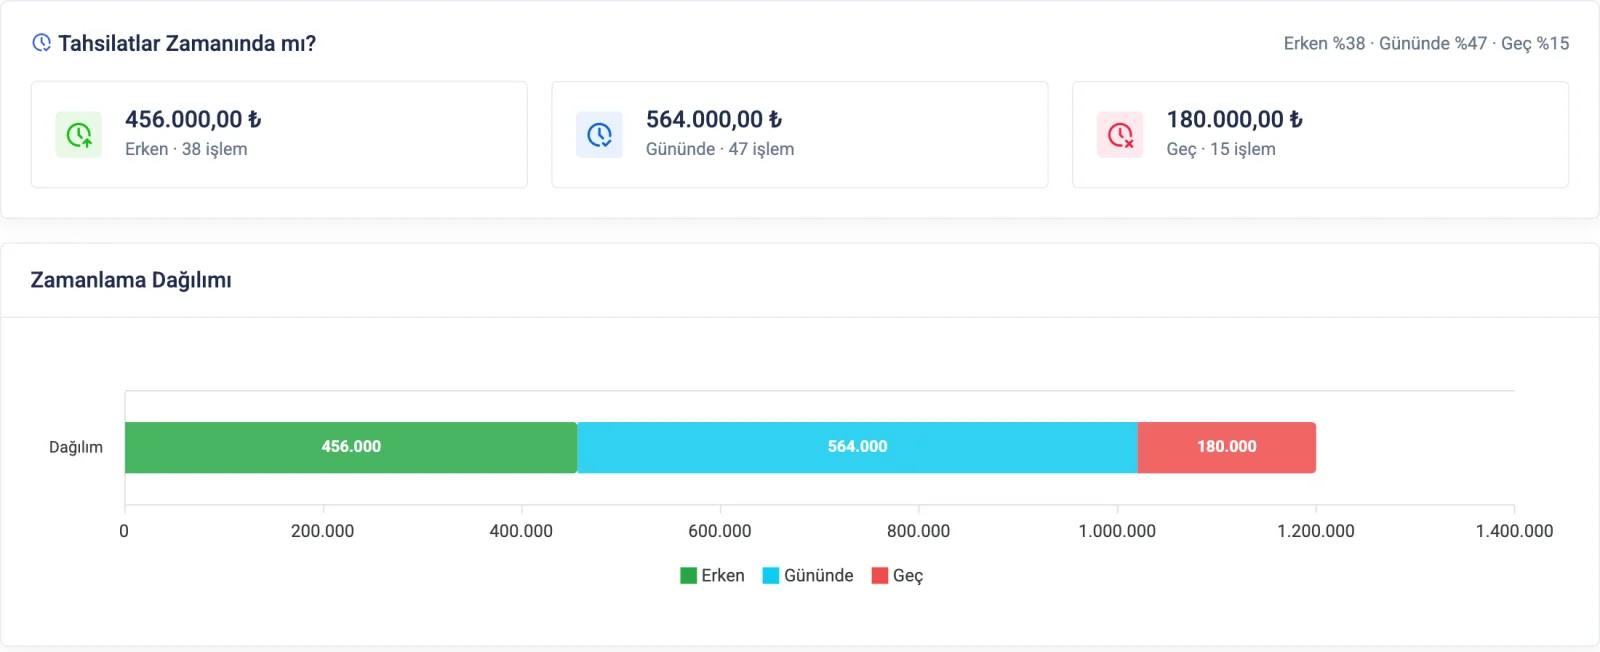Click the 400.000 axis tick label
This screenshot has height=652, width=1600.
tap(521, 531)
